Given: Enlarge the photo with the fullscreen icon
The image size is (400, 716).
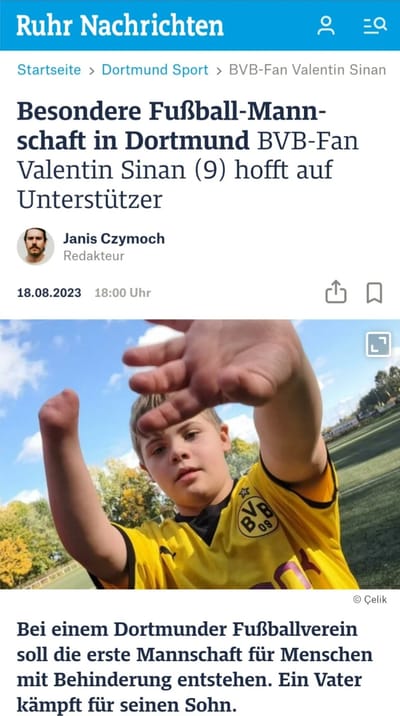Looking at the screenshot, I should tap(379, 344).
